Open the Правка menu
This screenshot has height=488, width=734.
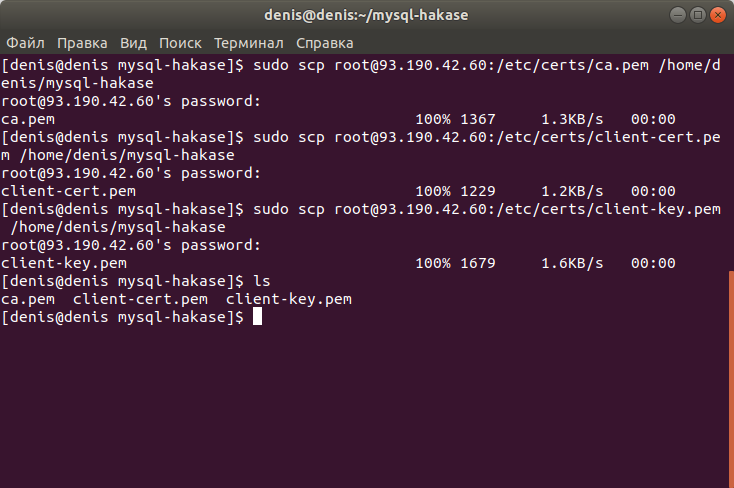[x=82, y=43]
